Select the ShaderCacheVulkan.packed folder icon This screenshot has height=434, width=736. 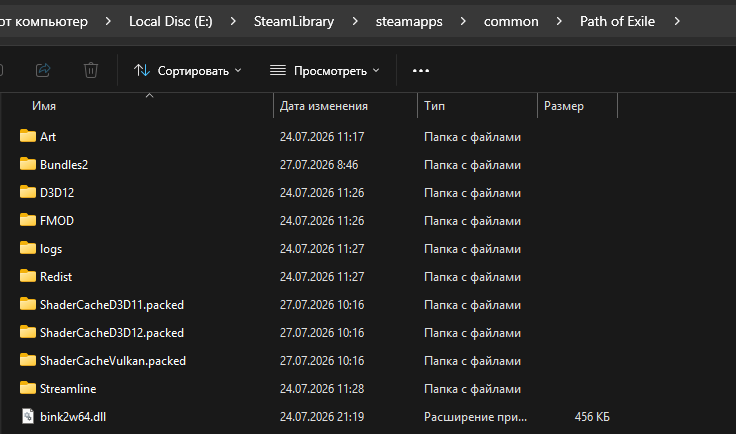(28, 360)
